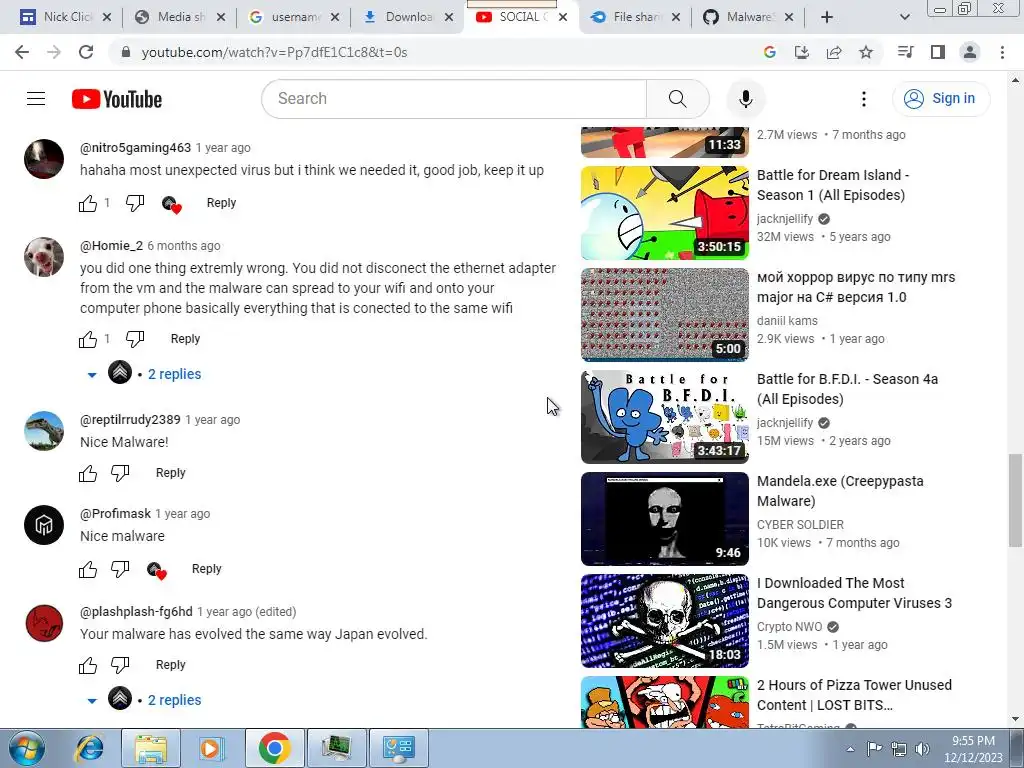Like the @nitro5gaming463 comment

88,203
